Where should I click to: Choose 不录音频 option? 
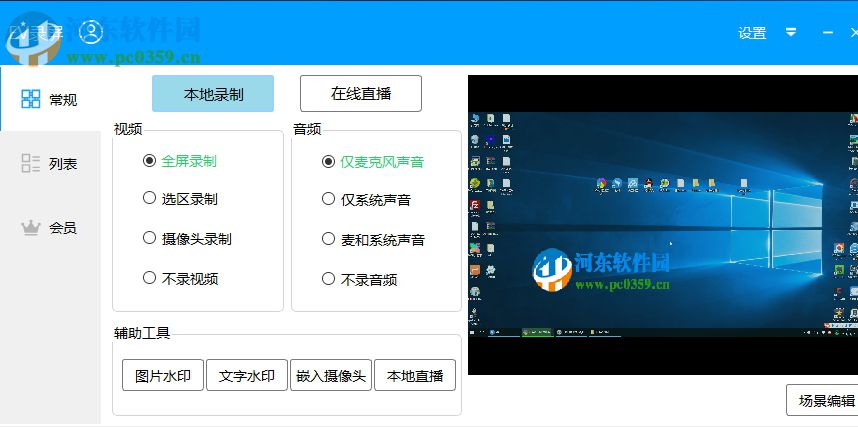(x=359, y=279)
